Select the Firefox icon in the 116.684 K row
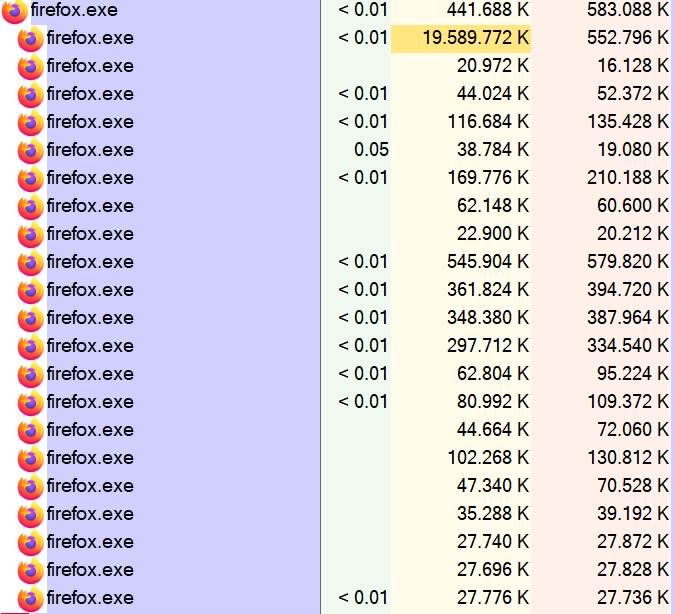Viewport: 674px width, 614px height. point(31,123)
